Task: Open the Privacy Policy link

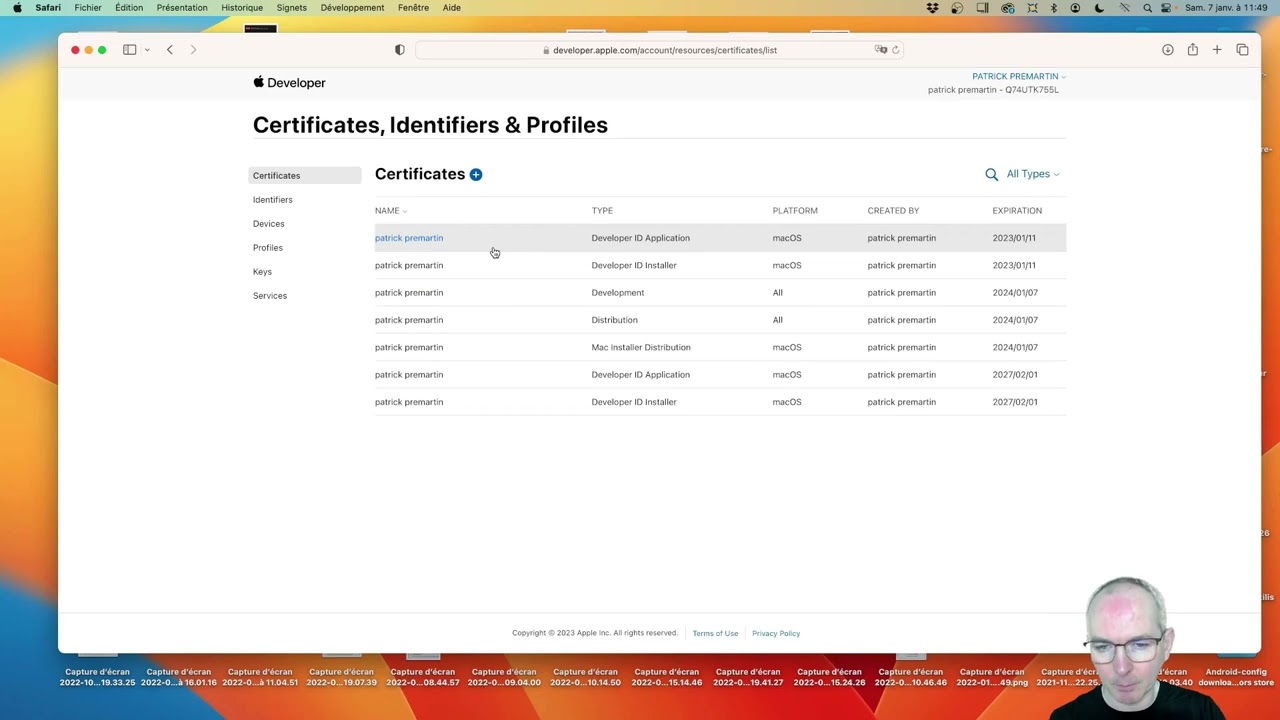Action: point(776,634)
